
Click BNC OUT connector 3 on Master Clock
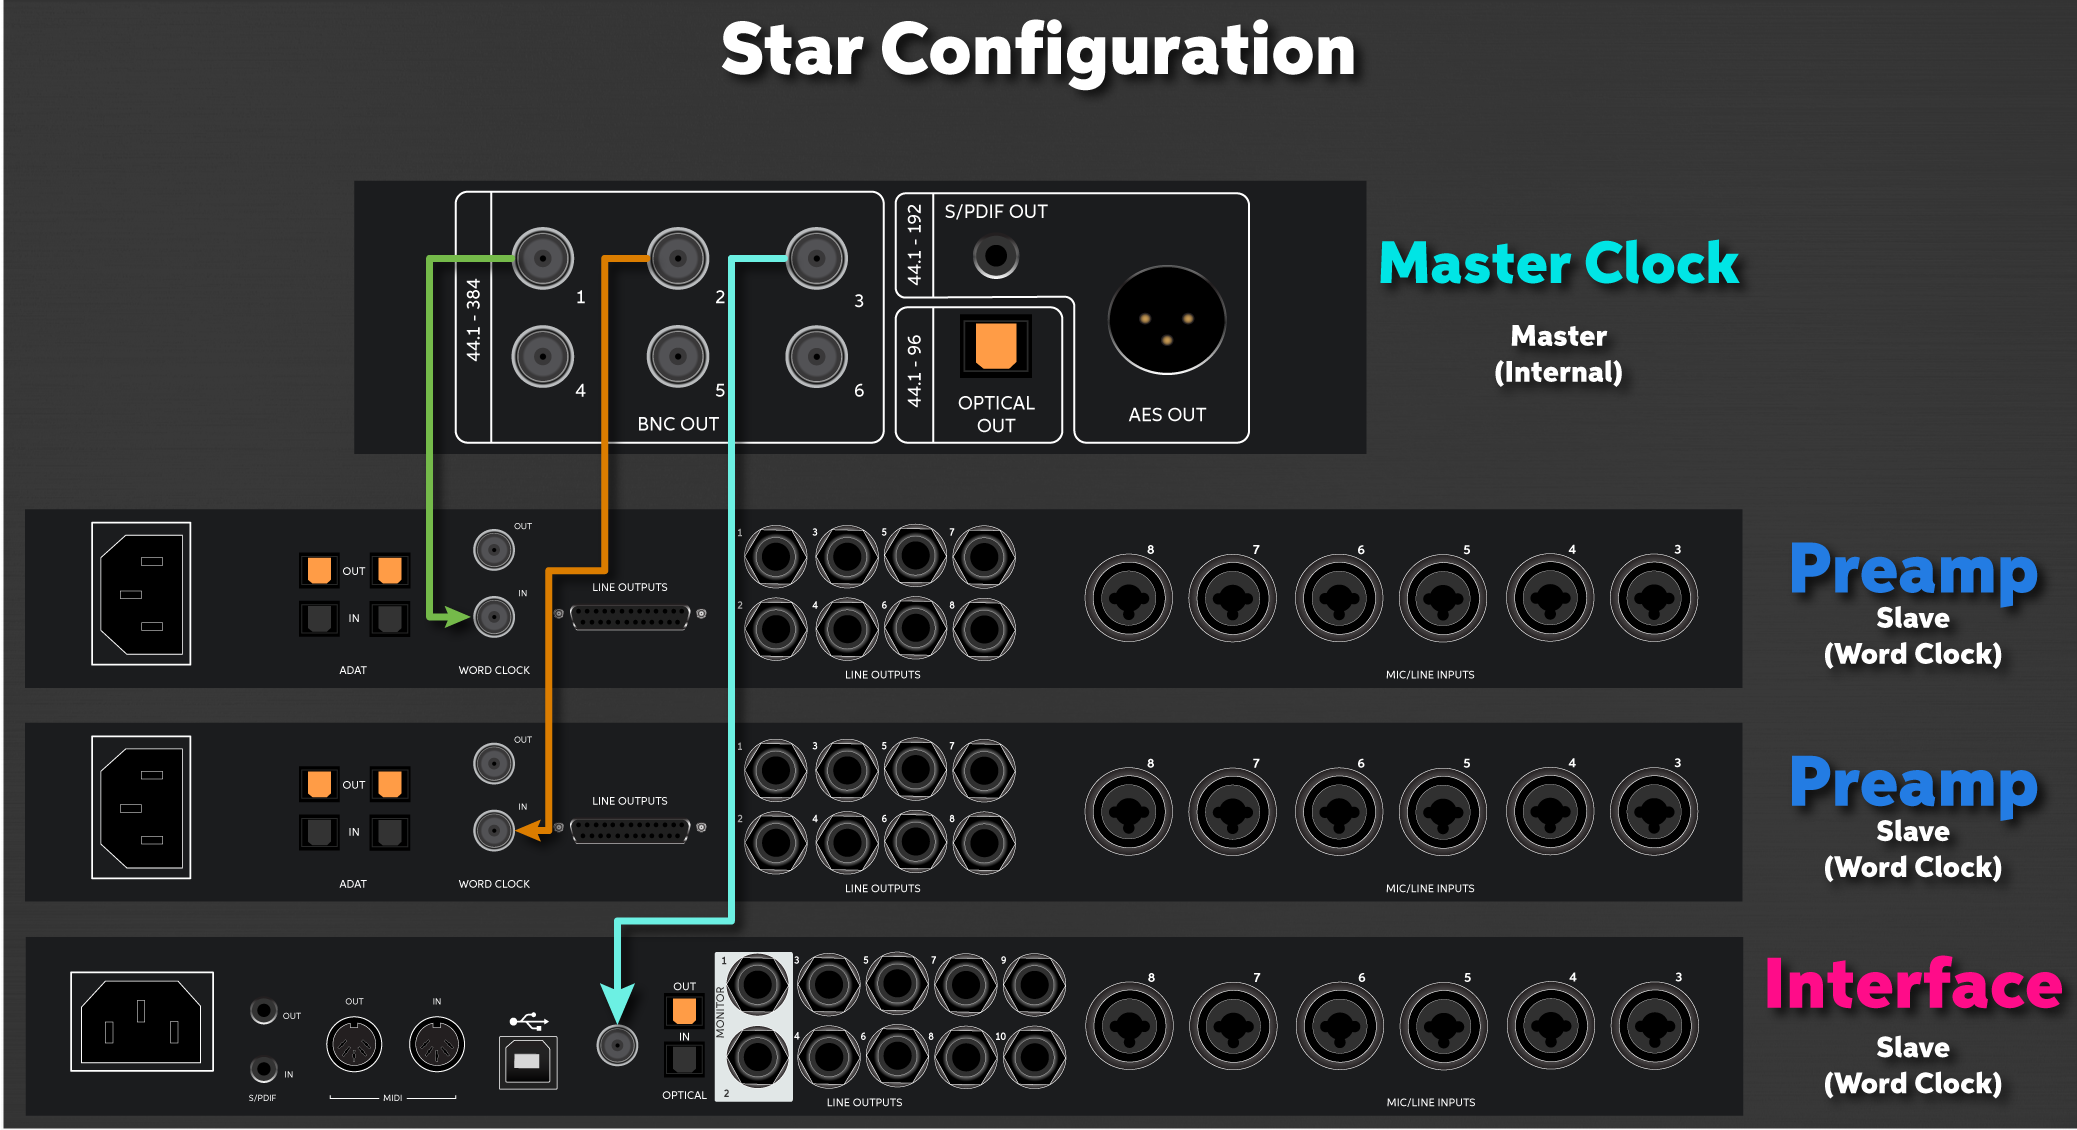pyautogui.click(x=817, y=258)
